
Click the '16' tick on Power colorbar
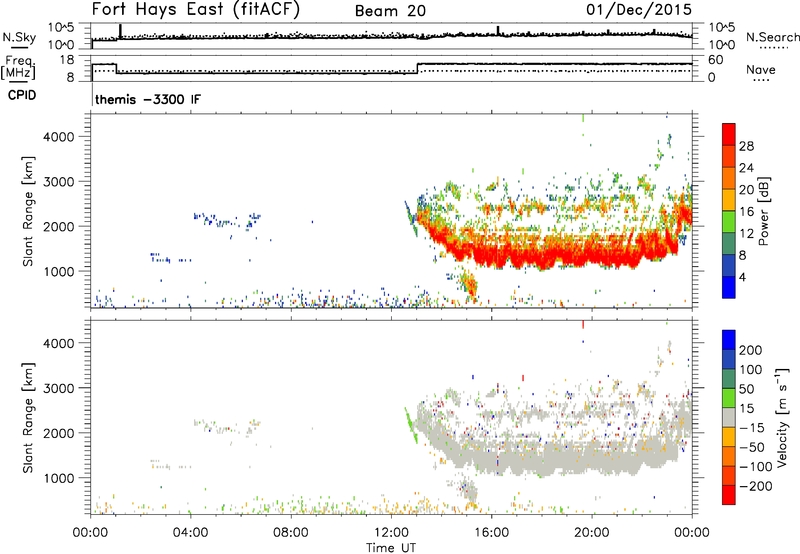click(746, 212)
